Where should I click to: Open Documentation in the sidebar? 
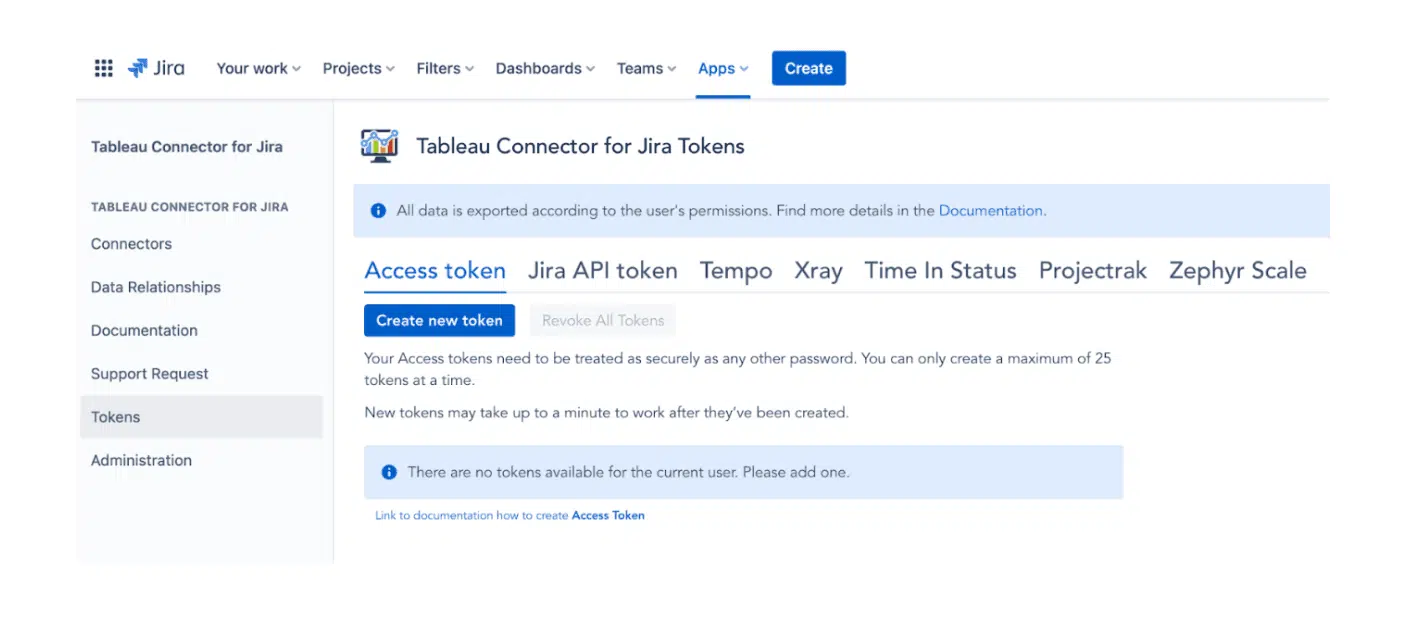pos(201,330)
